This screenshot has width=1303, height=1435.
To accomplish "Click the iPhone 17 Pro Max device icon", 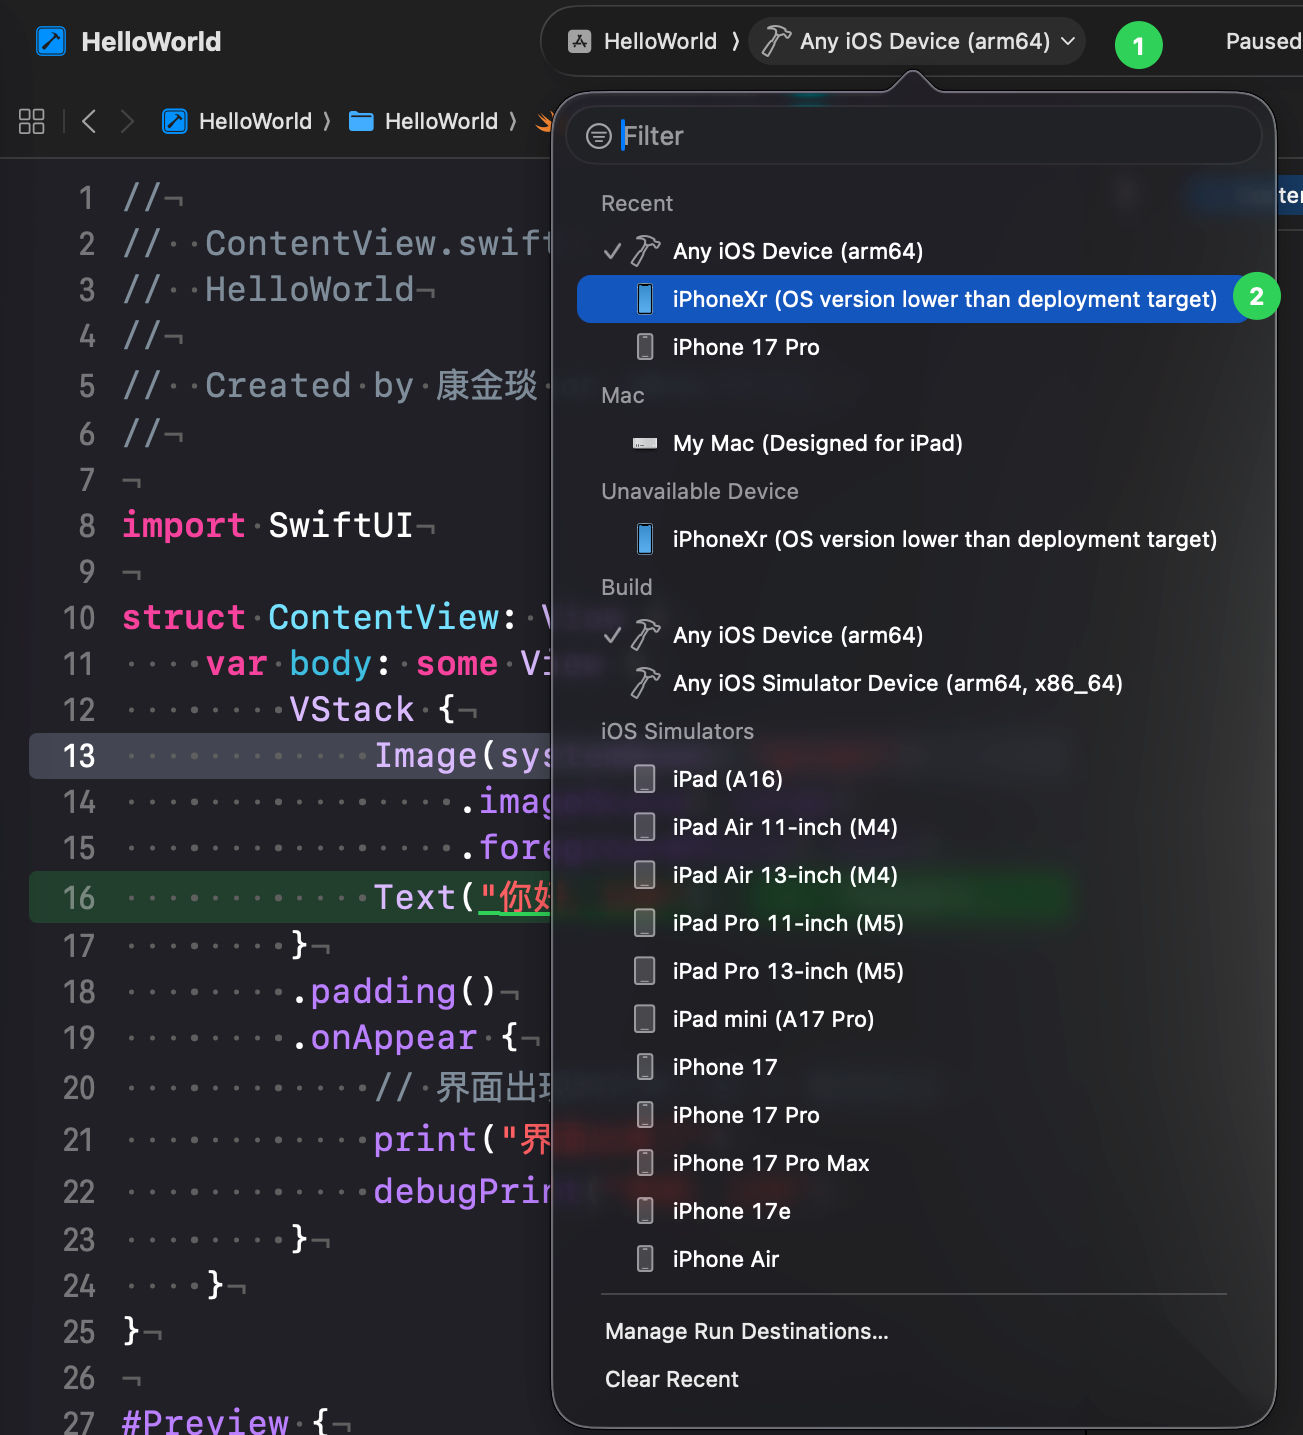I will pyautogui.click(x=645, y=1163).
